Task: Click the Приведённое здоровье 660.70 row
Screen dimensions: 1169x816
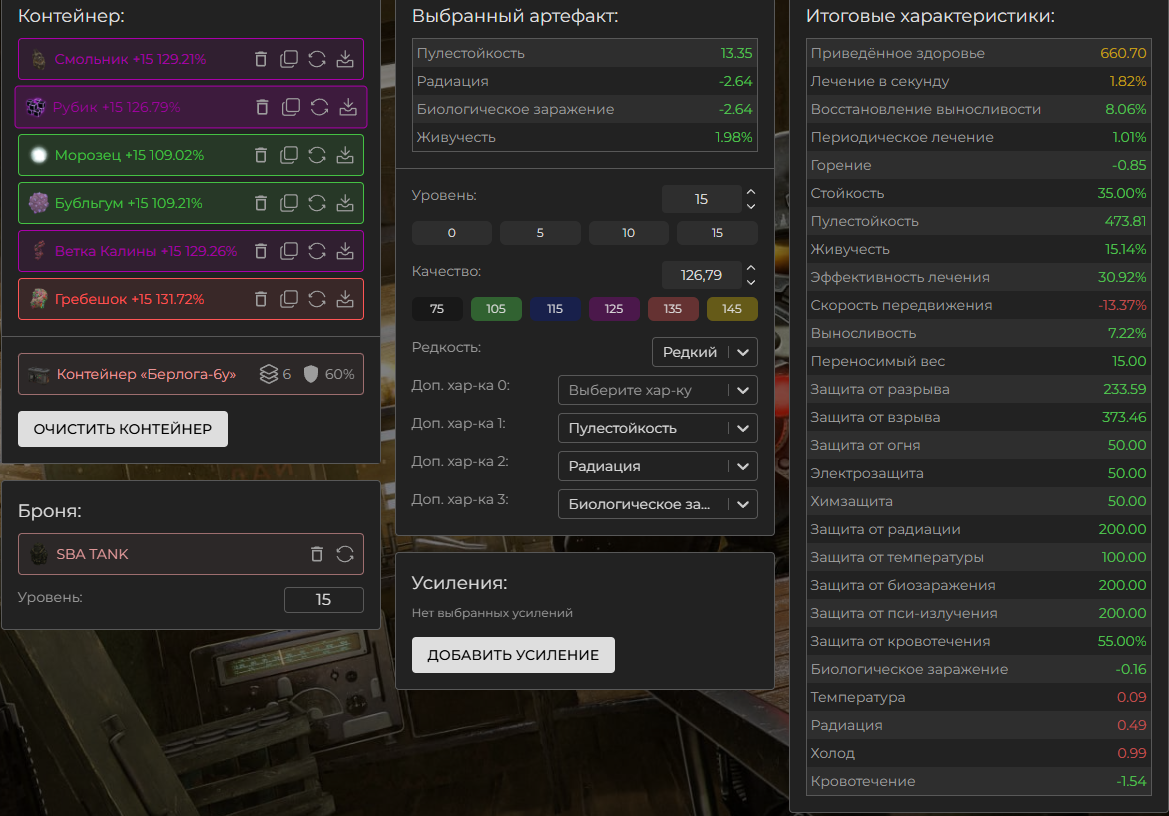Action: tap(979, 53)
